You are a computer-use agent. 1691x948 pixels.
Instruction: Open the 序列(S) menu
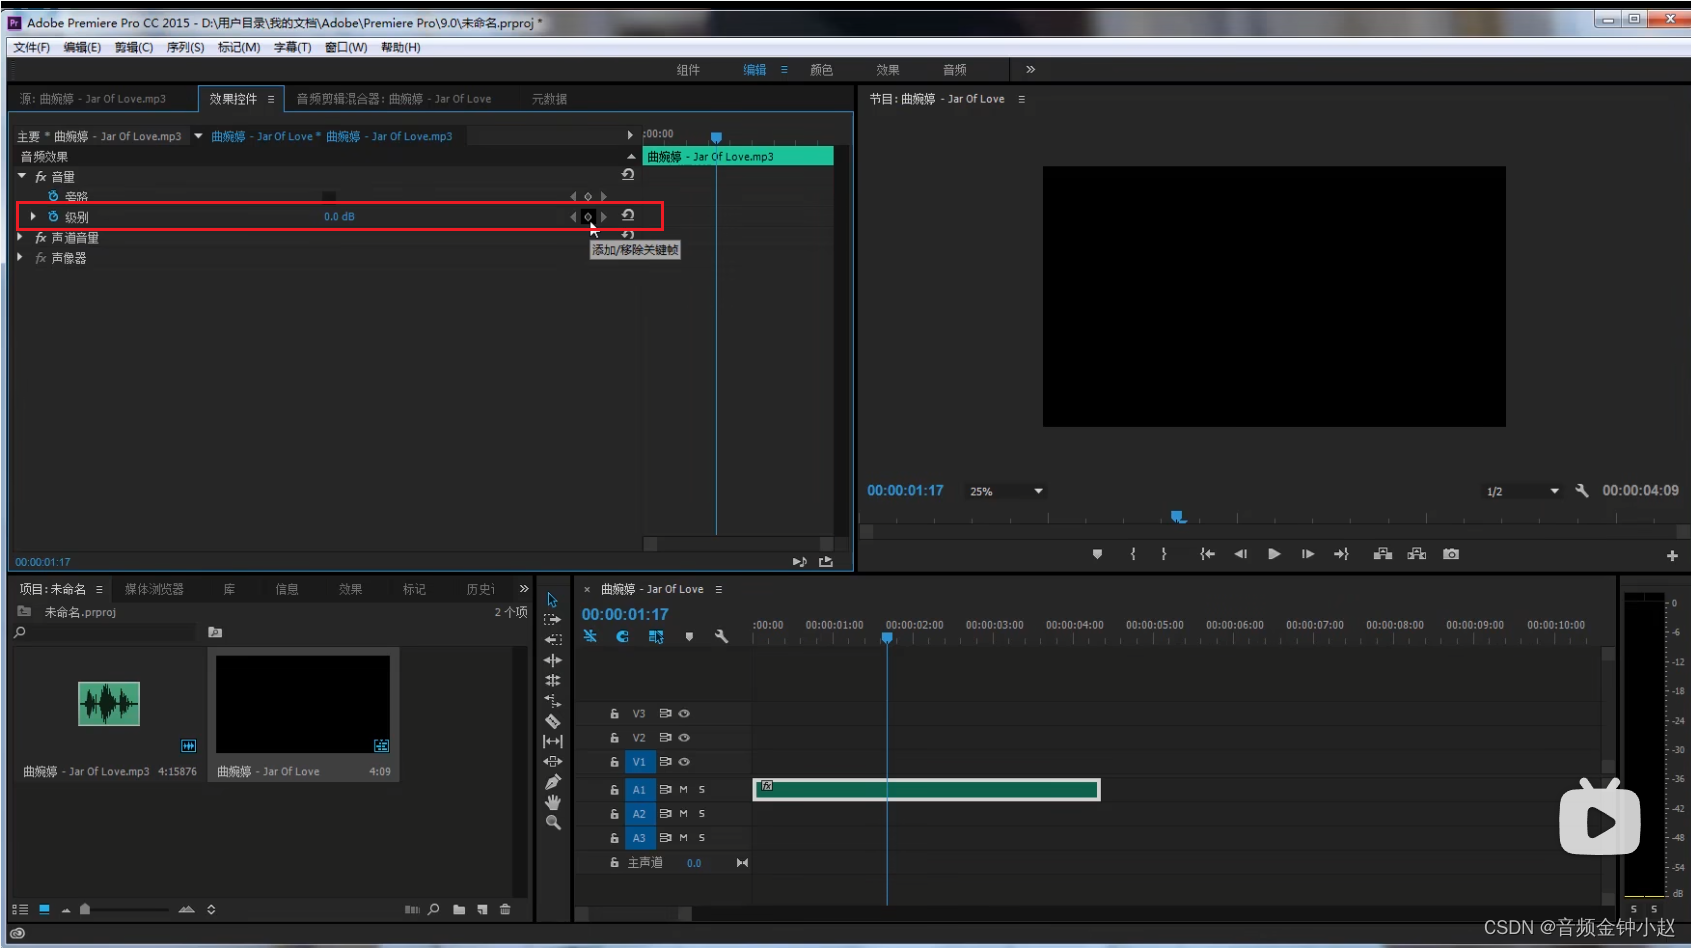coord(185,47)
